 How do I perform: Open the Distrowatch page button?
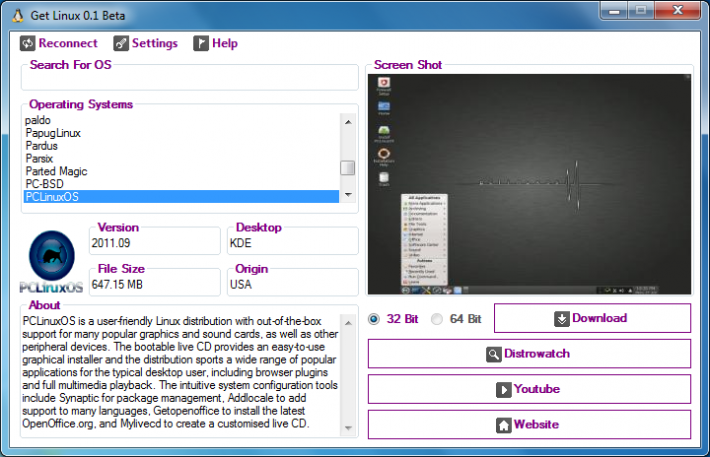(x=529, y=354)
